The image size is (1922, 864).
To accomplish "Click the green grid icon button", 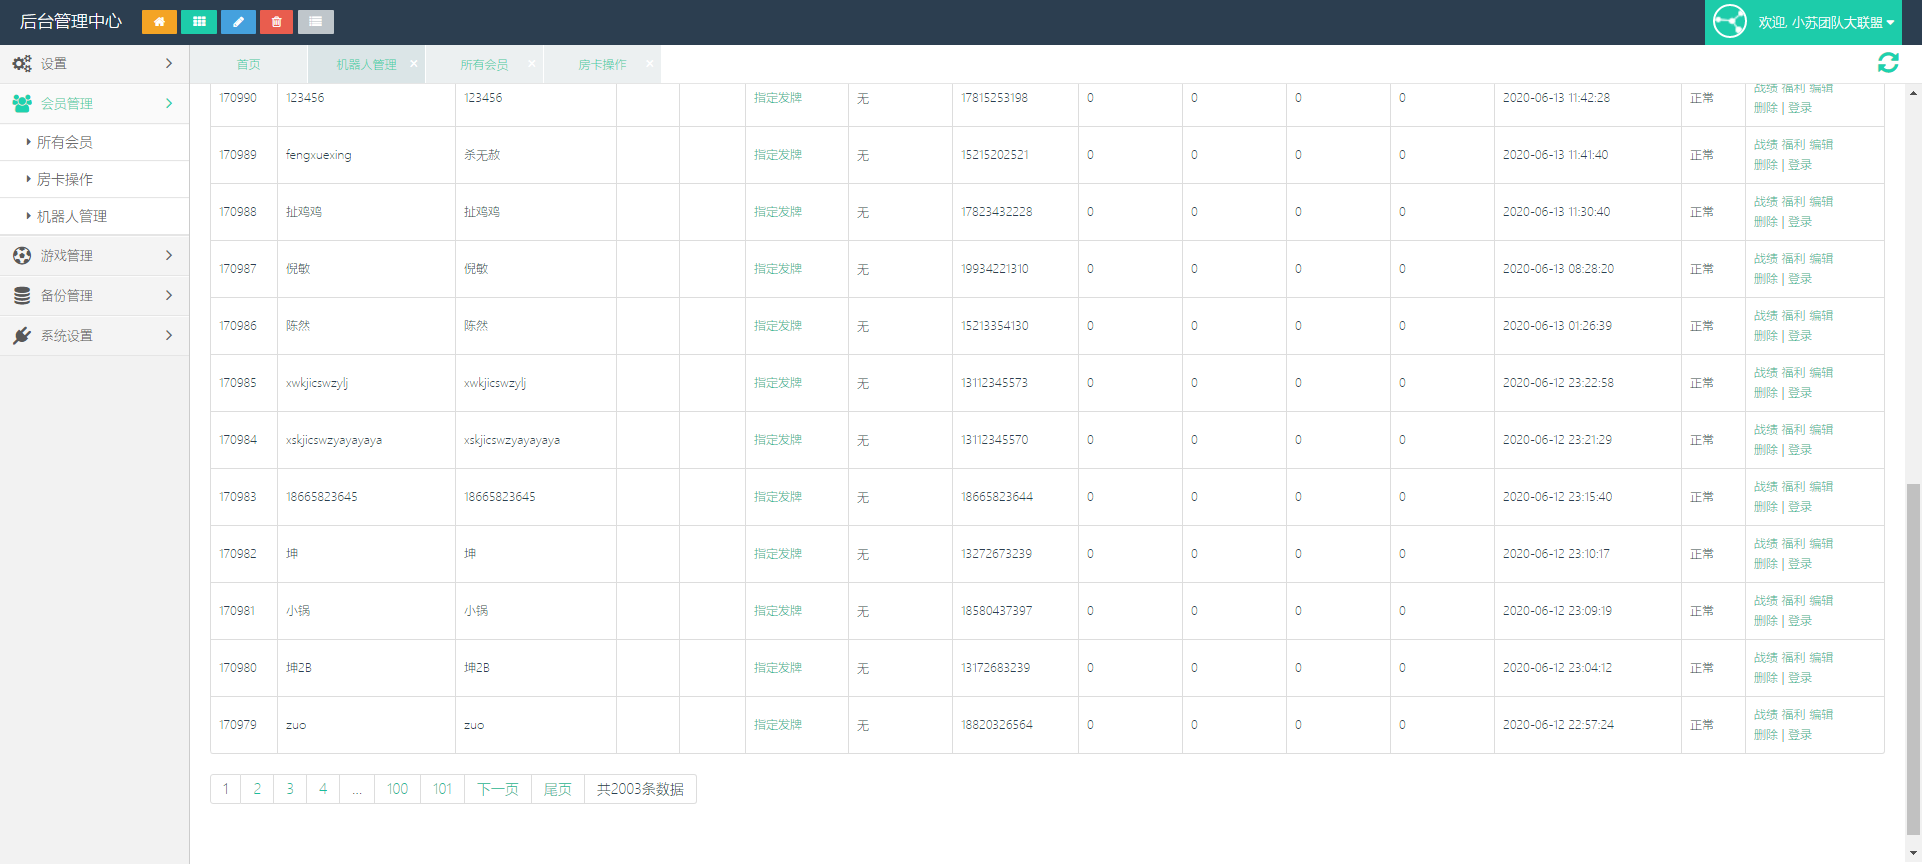I will 199,21.
